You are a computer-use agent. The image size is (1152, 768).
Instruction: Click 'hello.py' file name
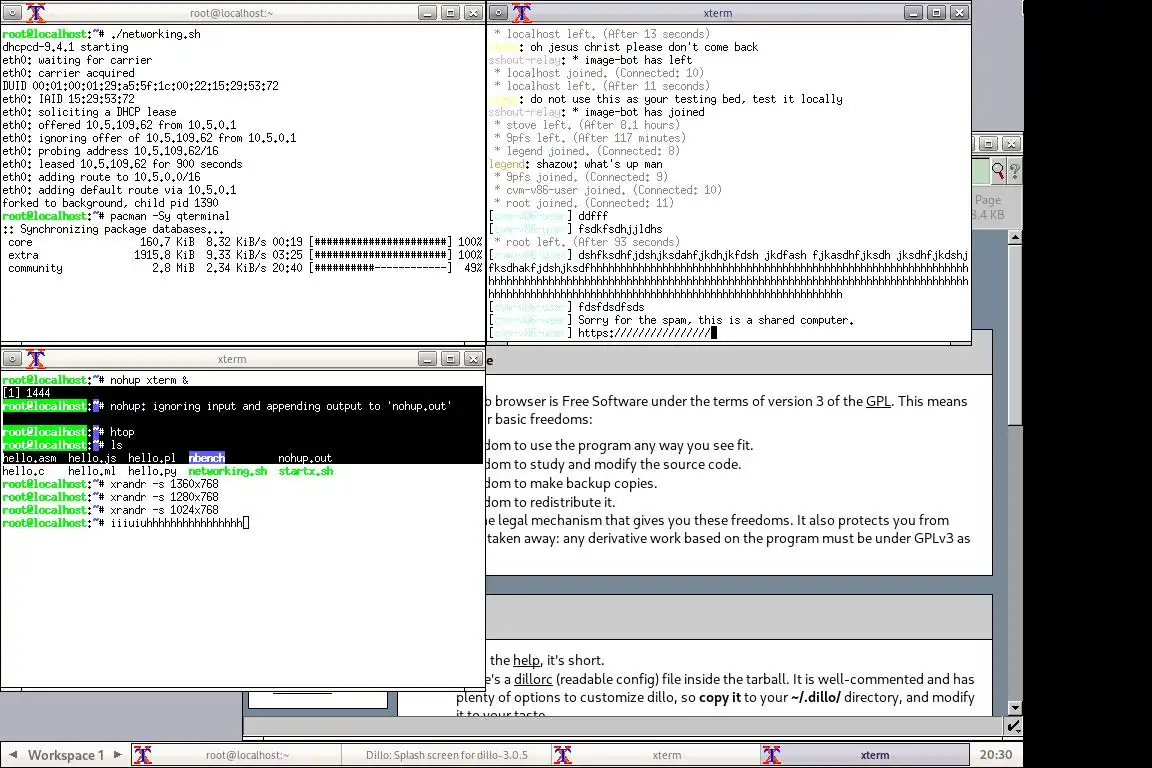(152, 471)
